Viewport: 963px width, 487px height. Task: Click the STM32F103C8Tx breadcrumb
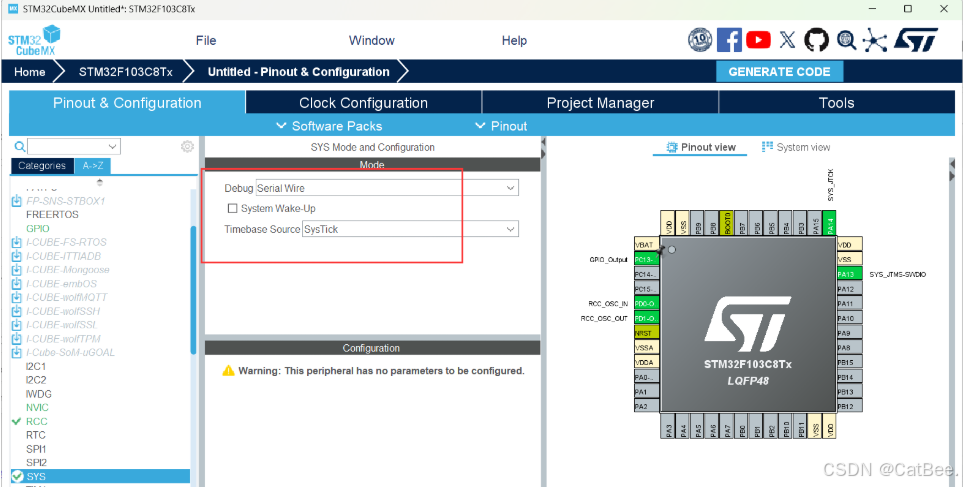coord(125,72)
